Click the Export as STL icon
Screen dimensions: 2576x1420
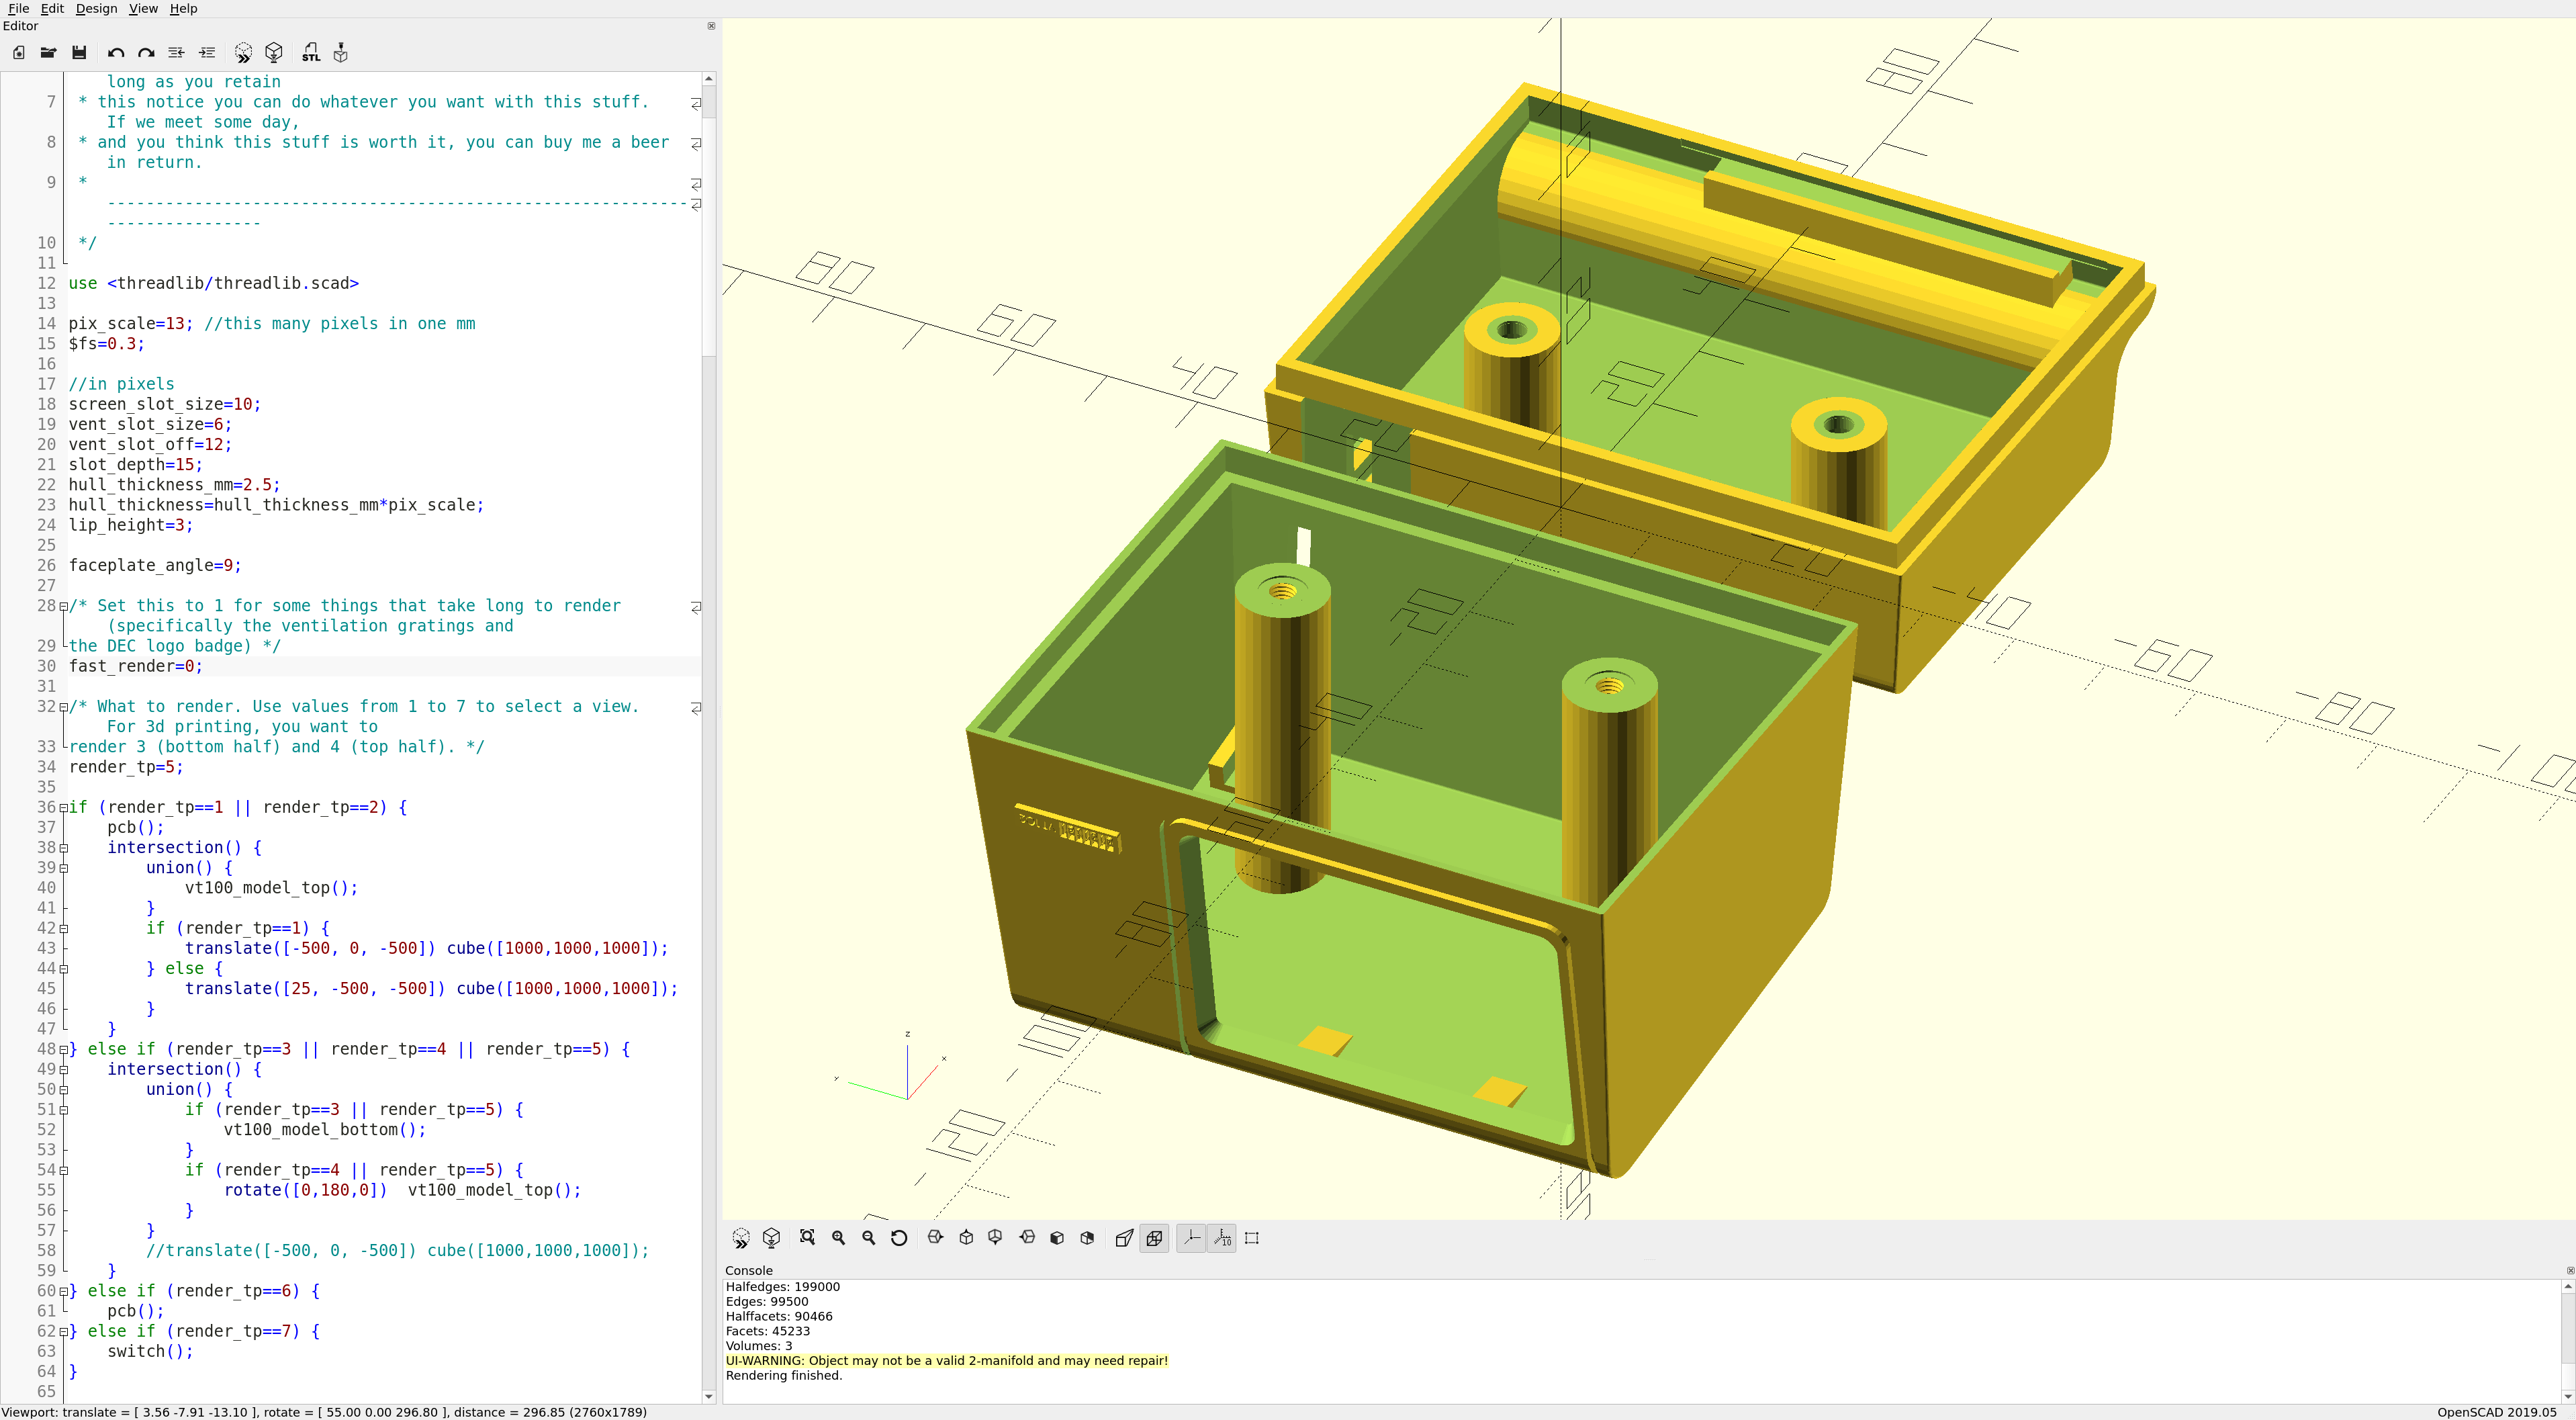[x=311, y=53]
